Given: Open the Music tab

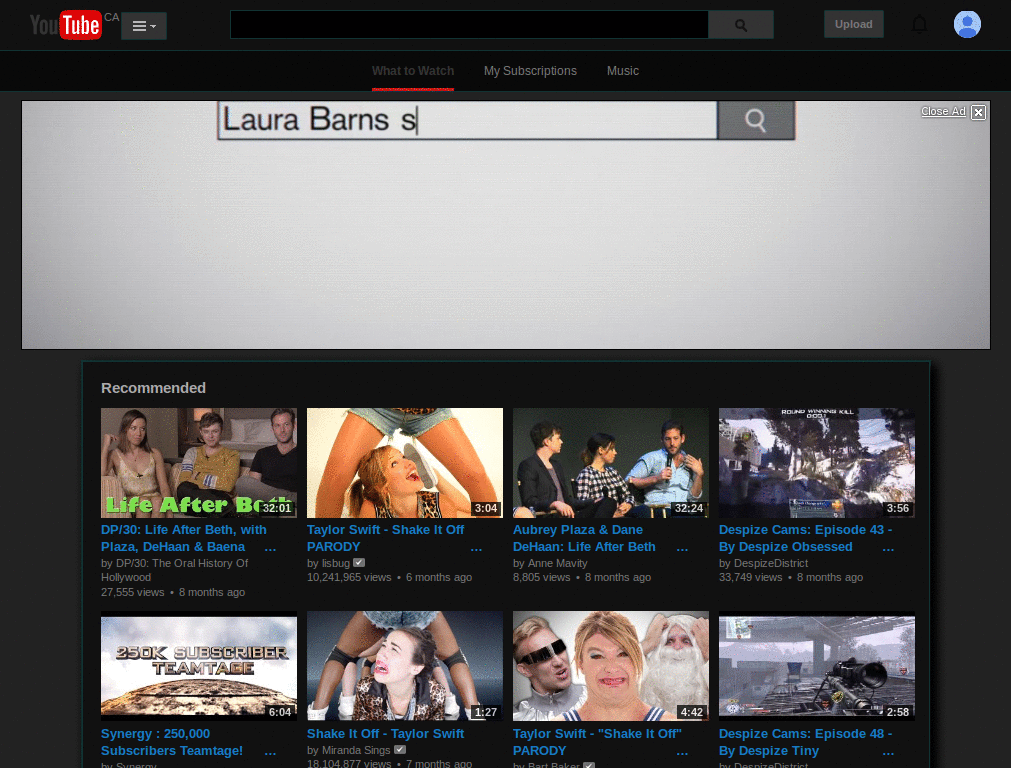Looking at the screenshot, I should click(622, 71).
